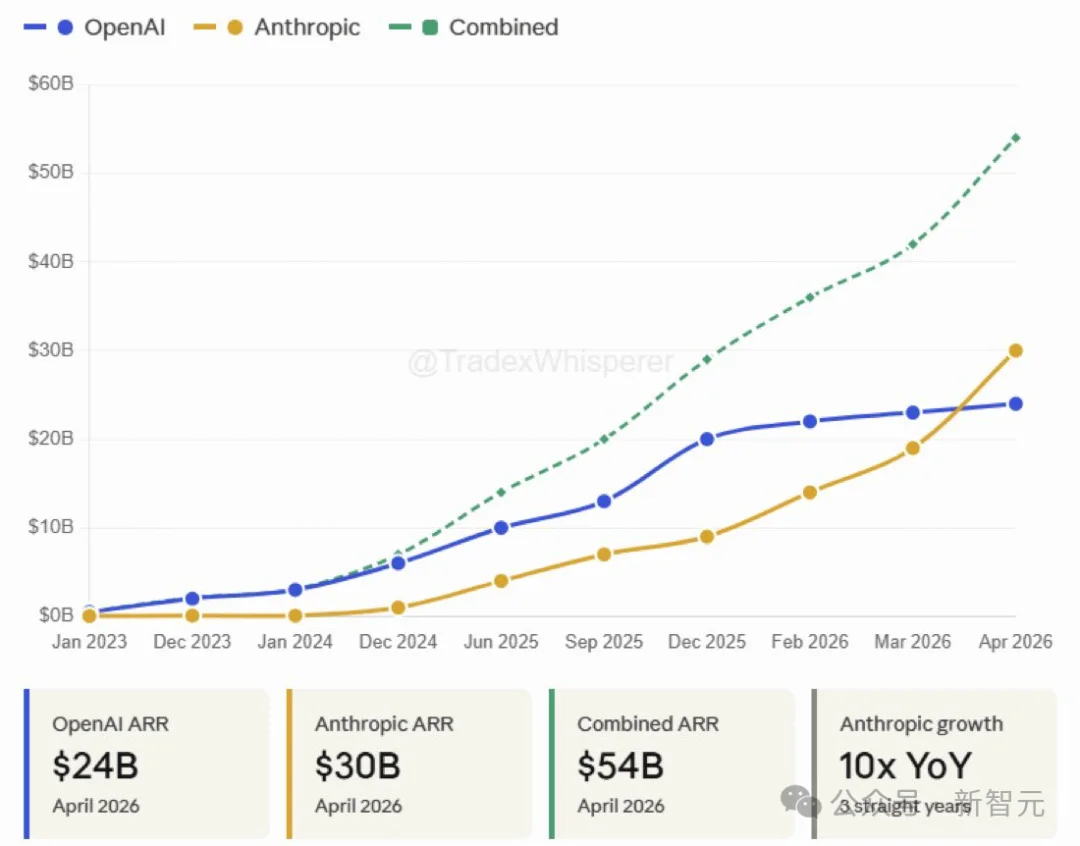Select the Combined line point at Mar 2026
This screenshot has height=846, width=1080.
912,244
